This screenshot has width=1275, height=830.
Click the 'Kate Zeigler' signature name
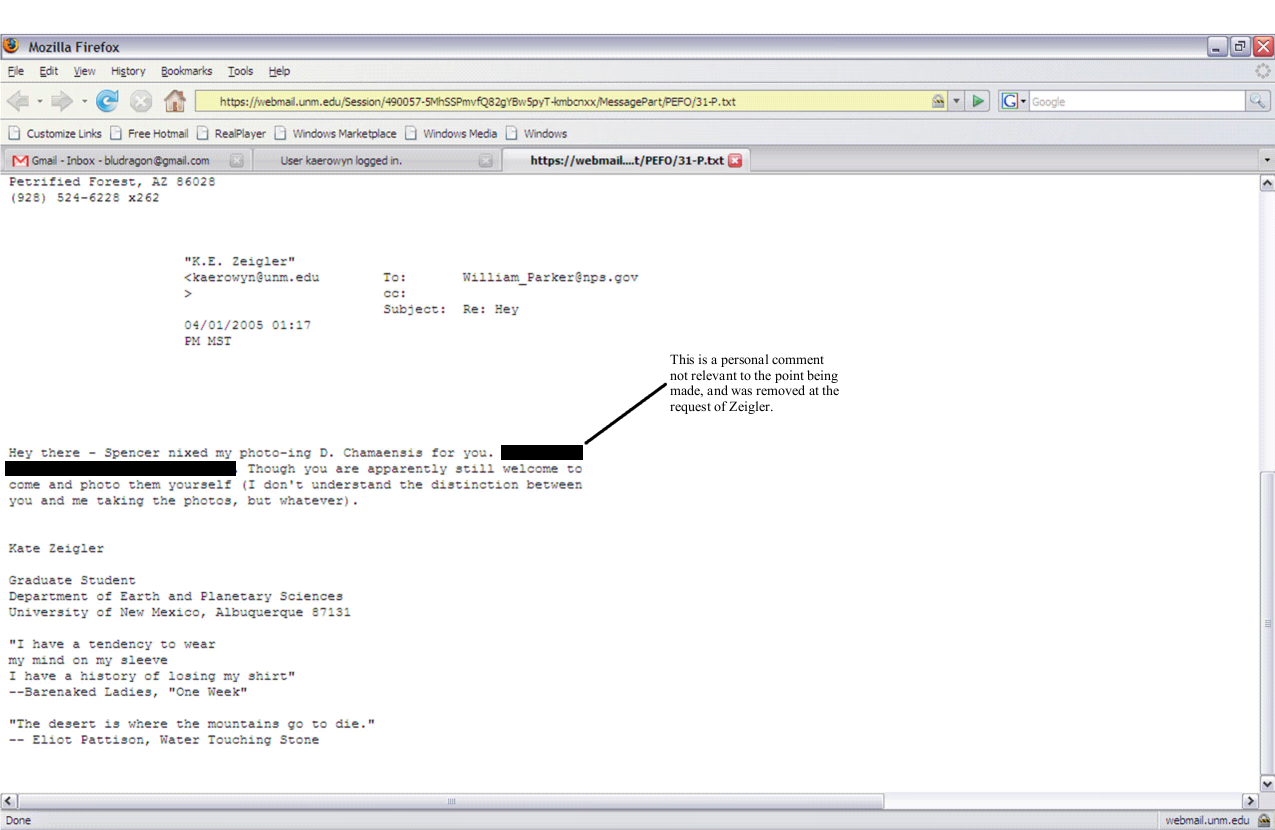click(56, 548)
